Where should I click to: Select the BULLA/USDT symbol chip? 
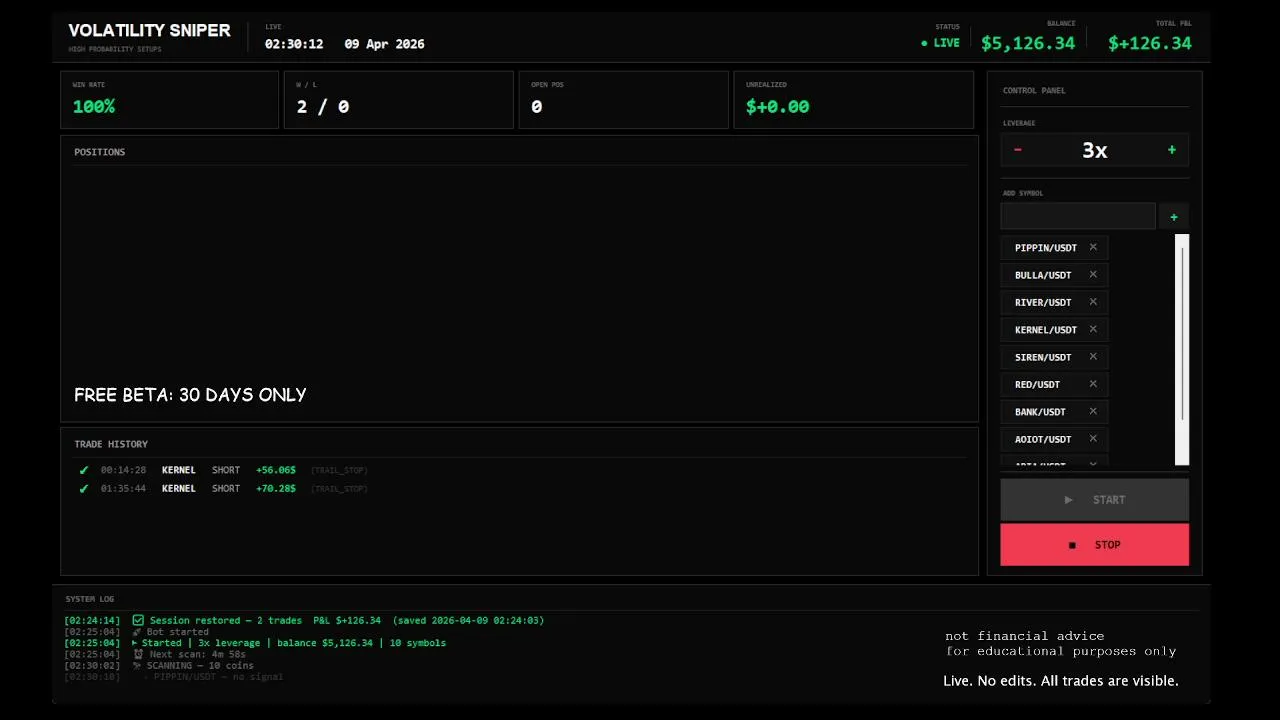pyautogui.click(x=1054, y=275)
